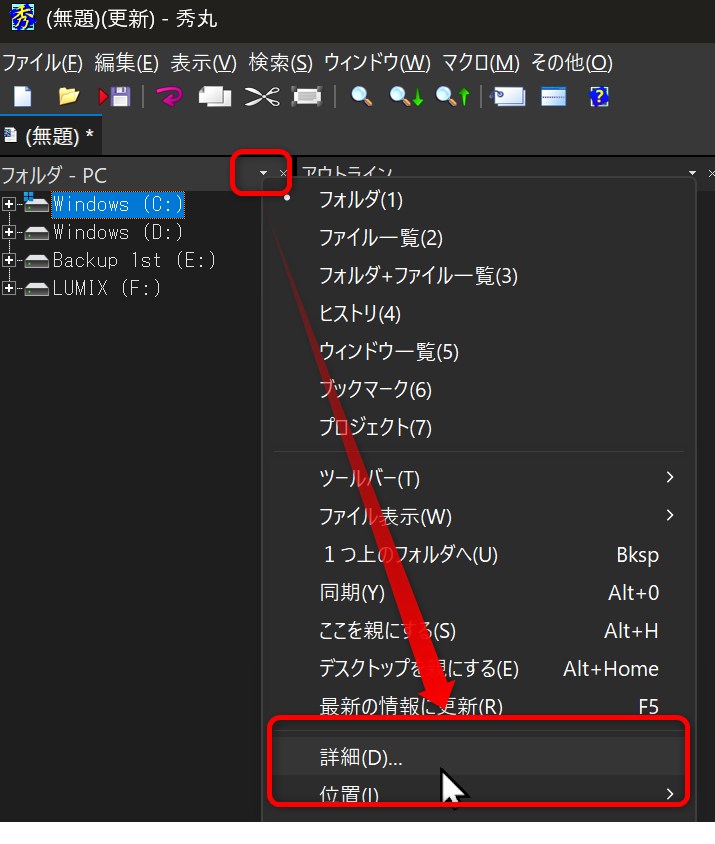
Task: Expand the LUMIX (F:) drive node
Action: (10, 289)
